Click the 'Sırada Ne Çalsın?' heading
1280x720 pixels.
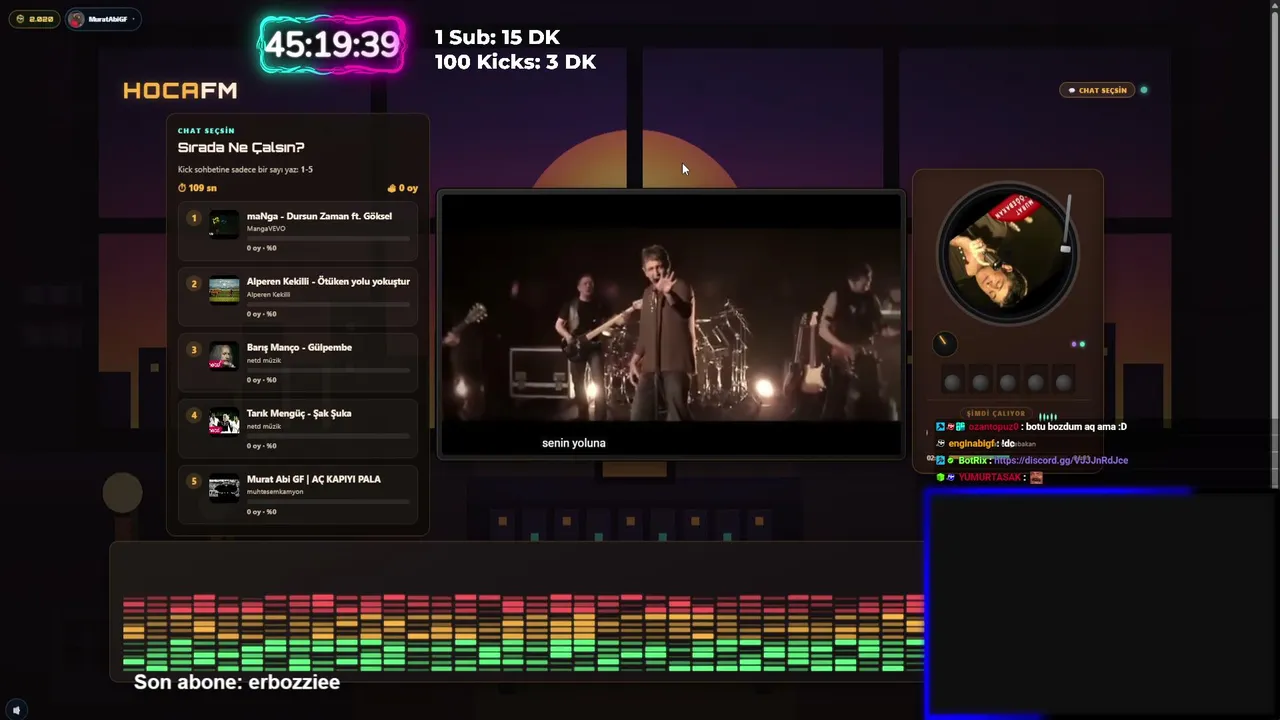pyautogui.click(x=241, y=148)
